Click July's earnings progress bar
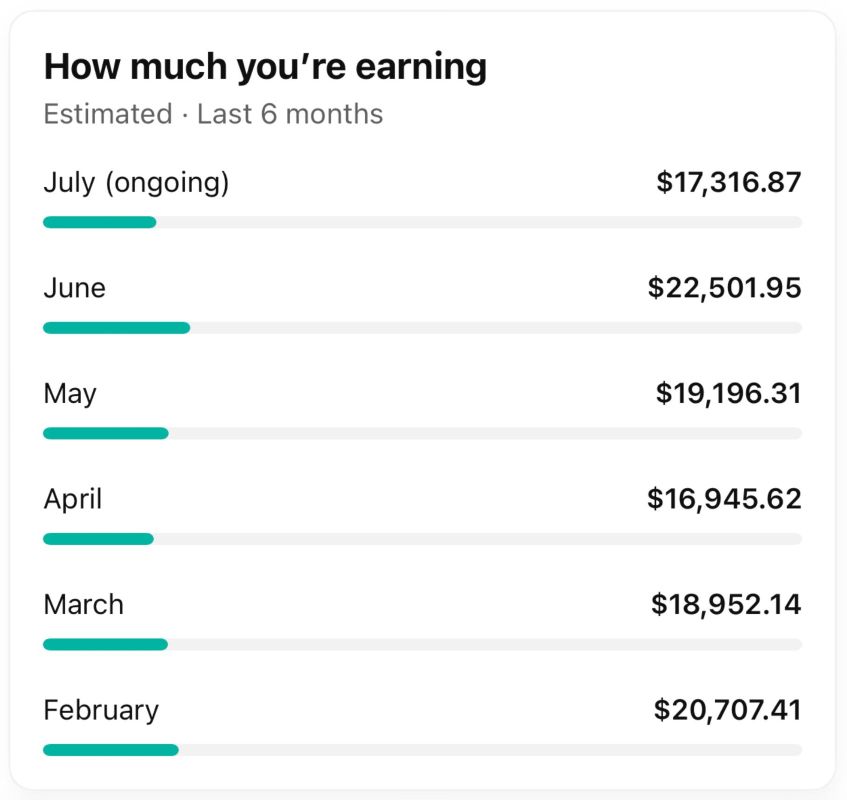The image size is (847, 800). 422,221
